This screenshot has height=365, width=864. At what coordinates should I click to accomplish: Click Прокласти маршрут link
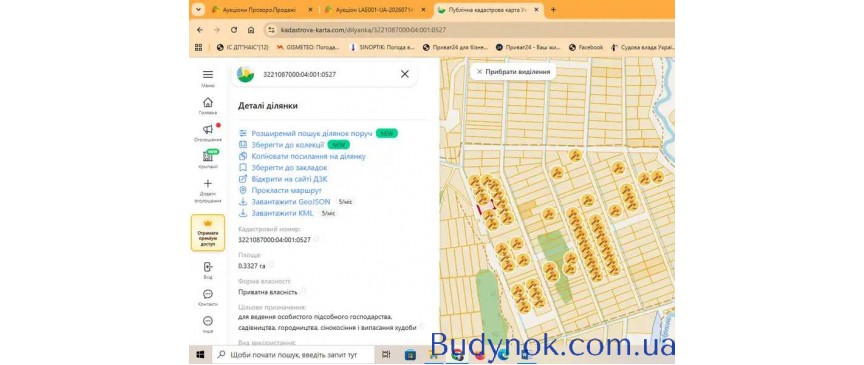pos(287,190)
